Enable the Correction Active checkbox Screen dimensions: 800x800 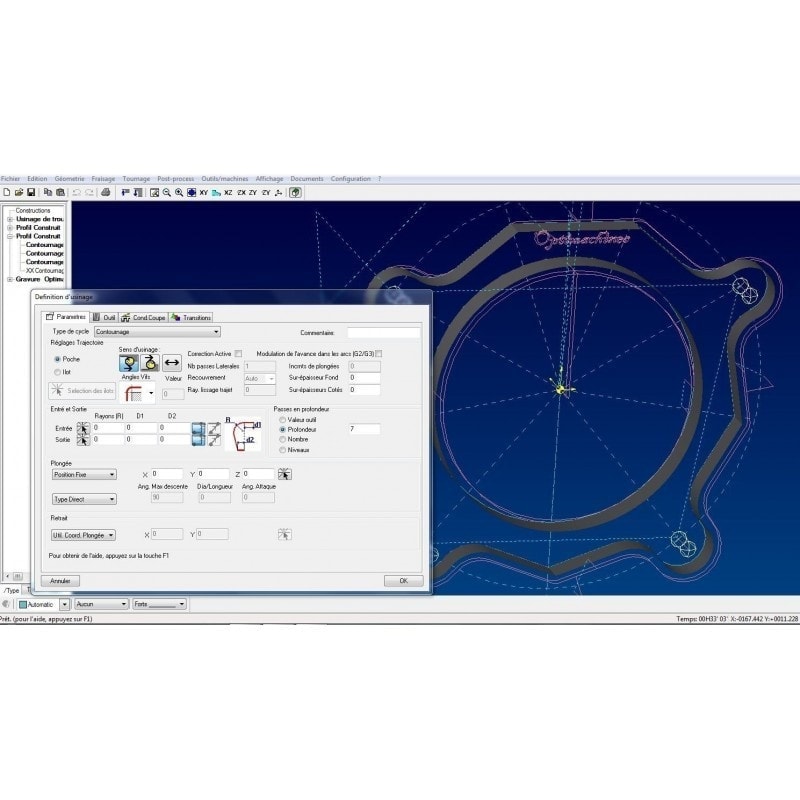(x=238, y=354)
